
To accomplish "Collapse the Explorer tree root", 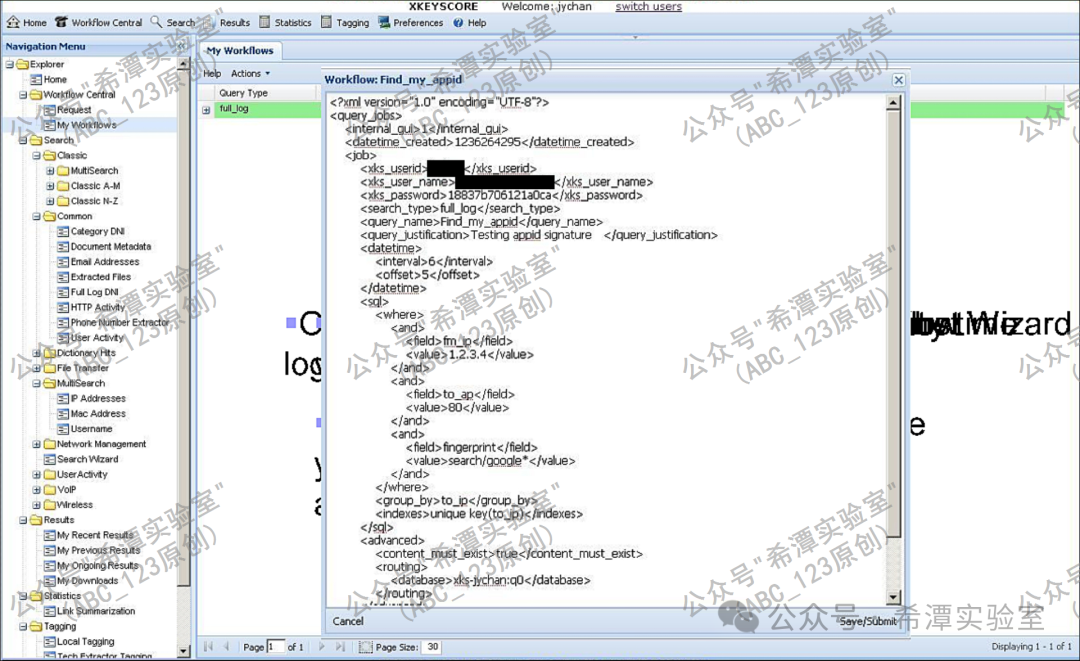I will coord(10,64).
